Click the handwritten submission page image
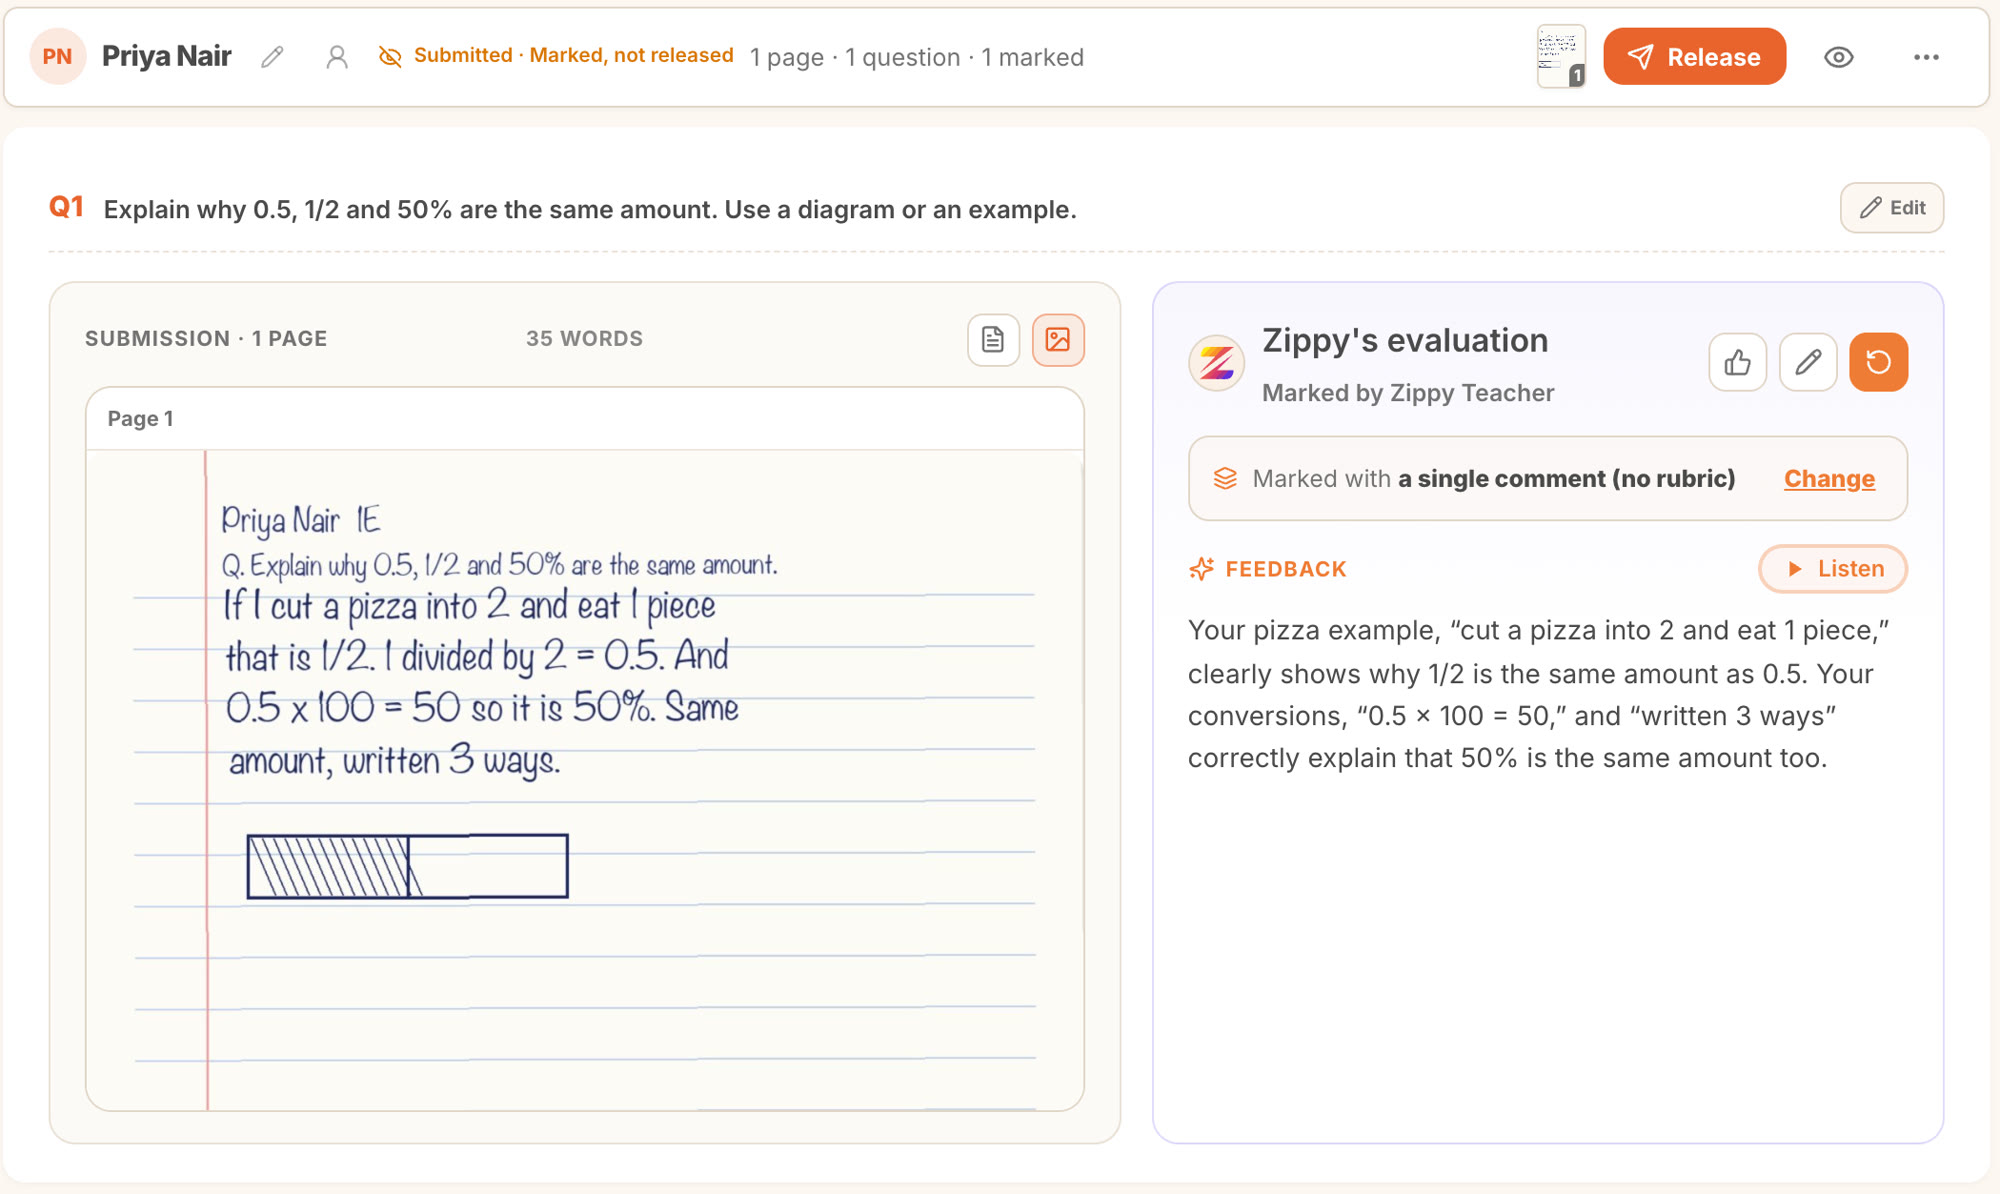 pos(585,780)
